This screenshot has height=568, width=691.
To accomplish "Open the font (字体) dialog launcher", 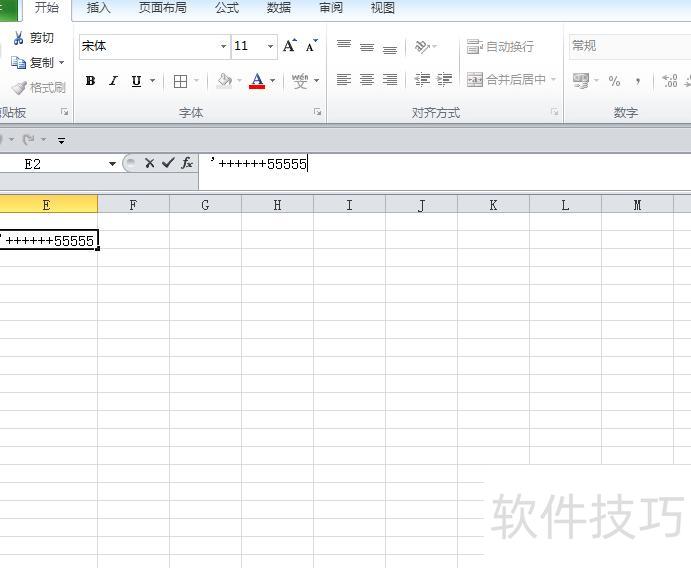I will (317, 112).
